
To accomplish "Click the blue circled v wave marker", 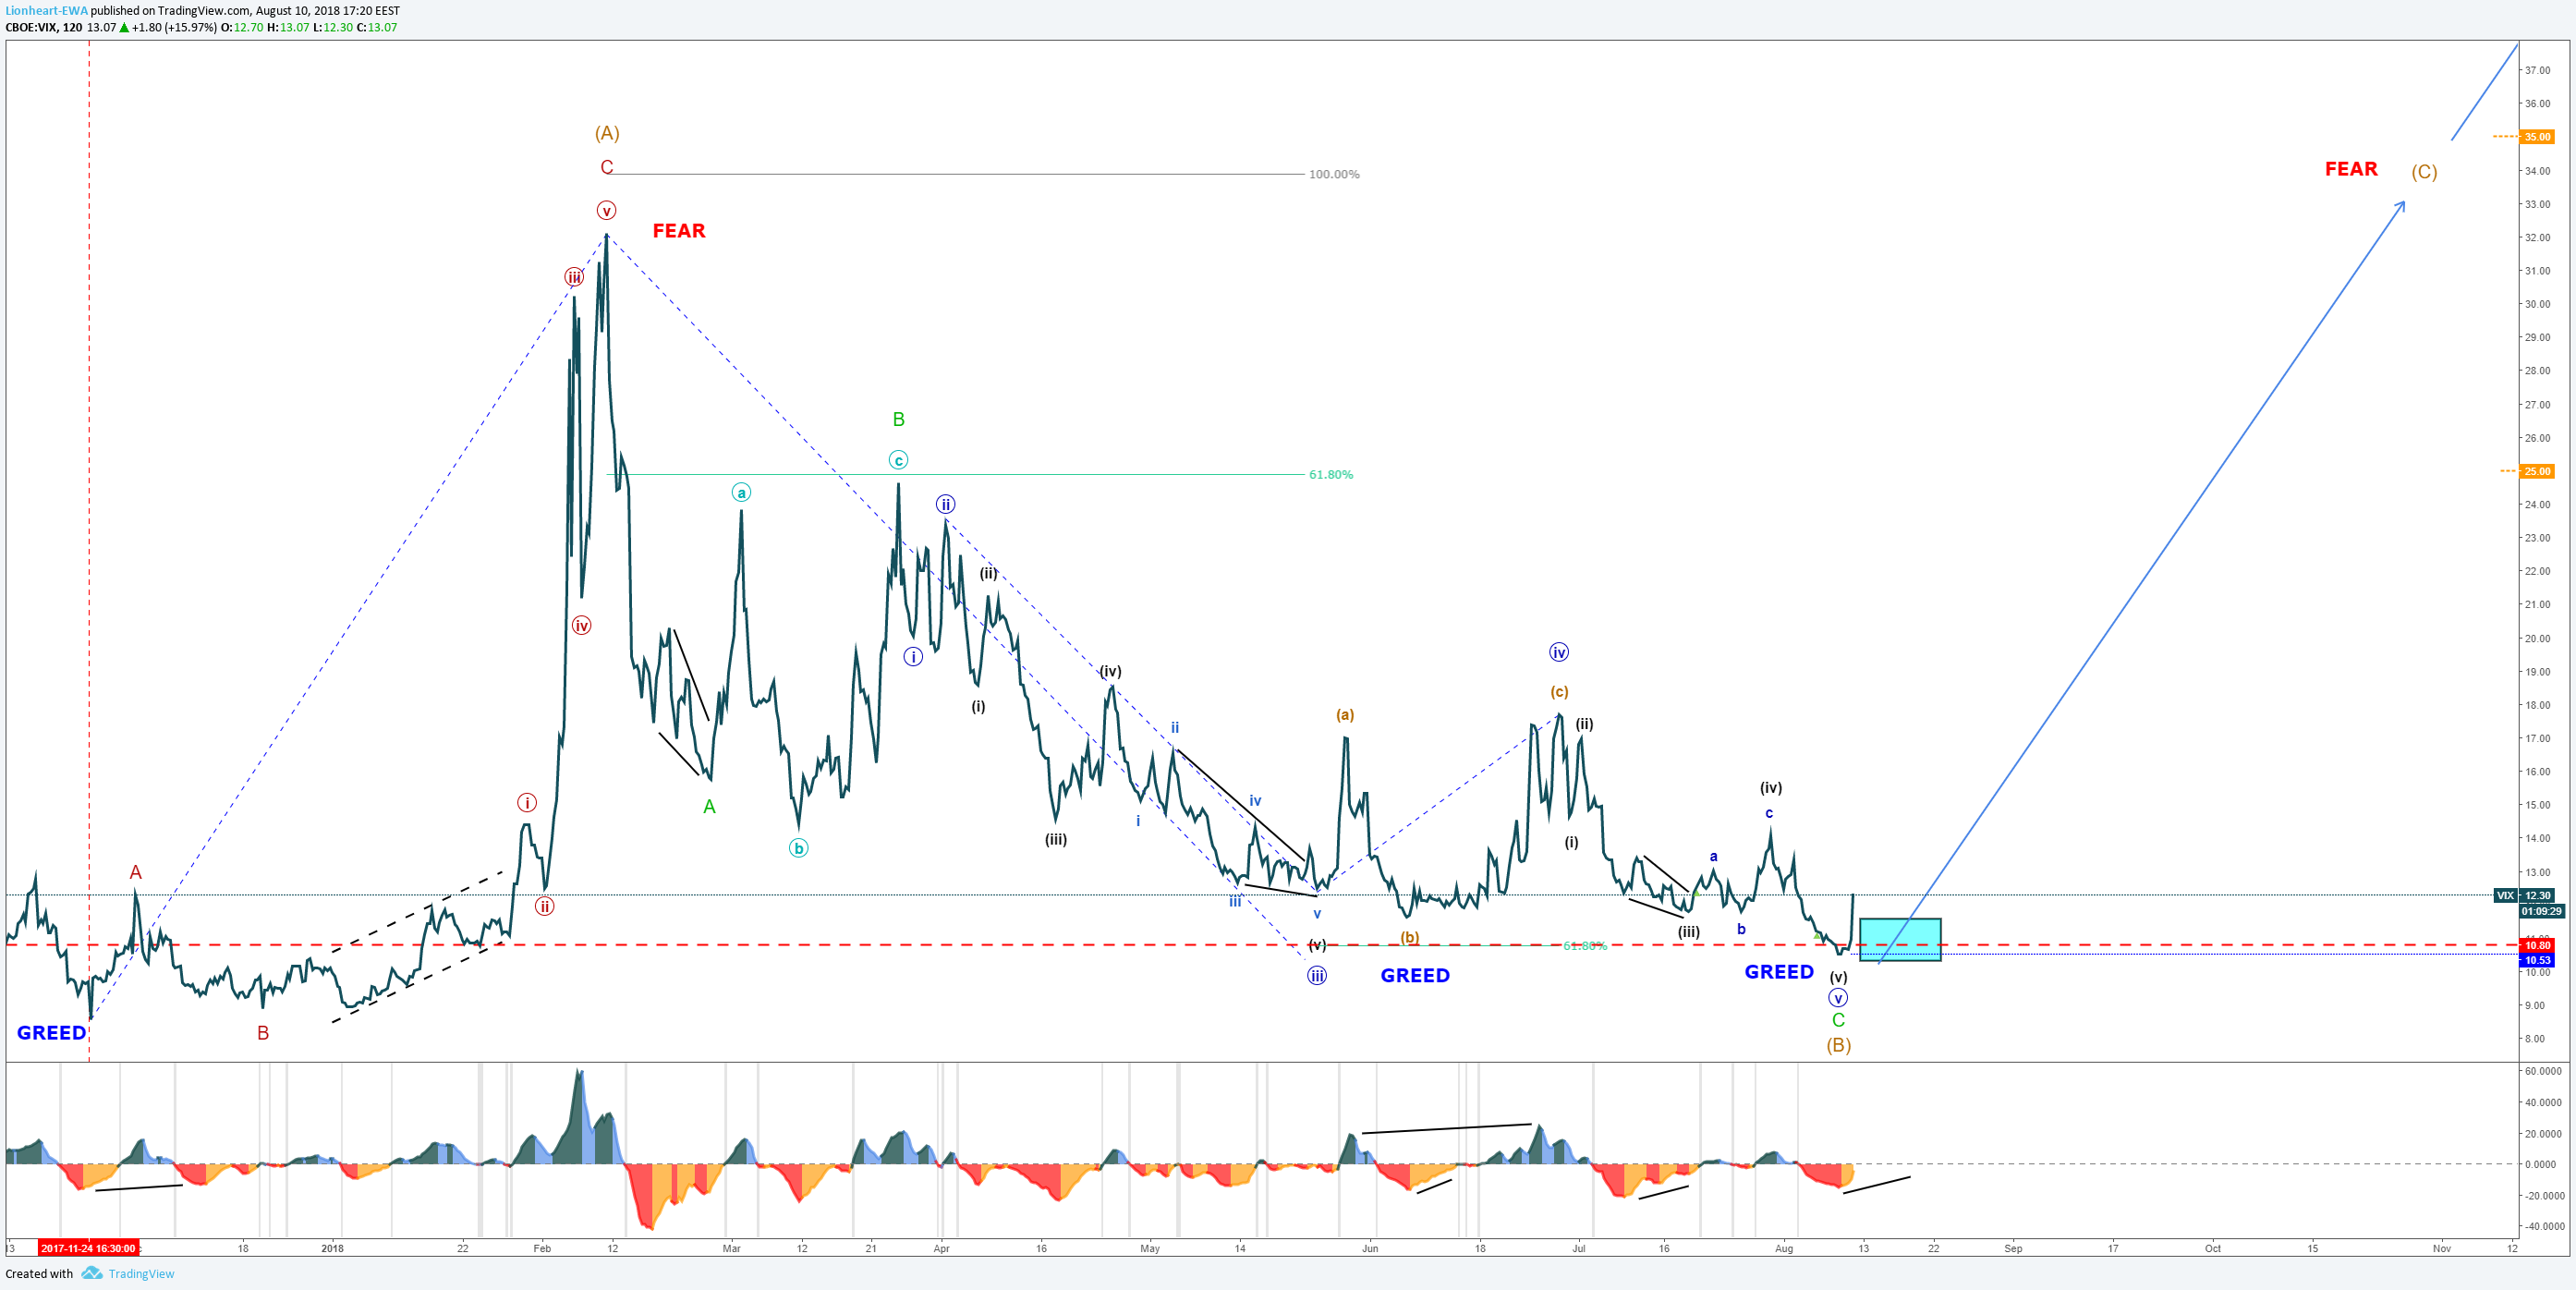I will click(x=1838, y=998).
